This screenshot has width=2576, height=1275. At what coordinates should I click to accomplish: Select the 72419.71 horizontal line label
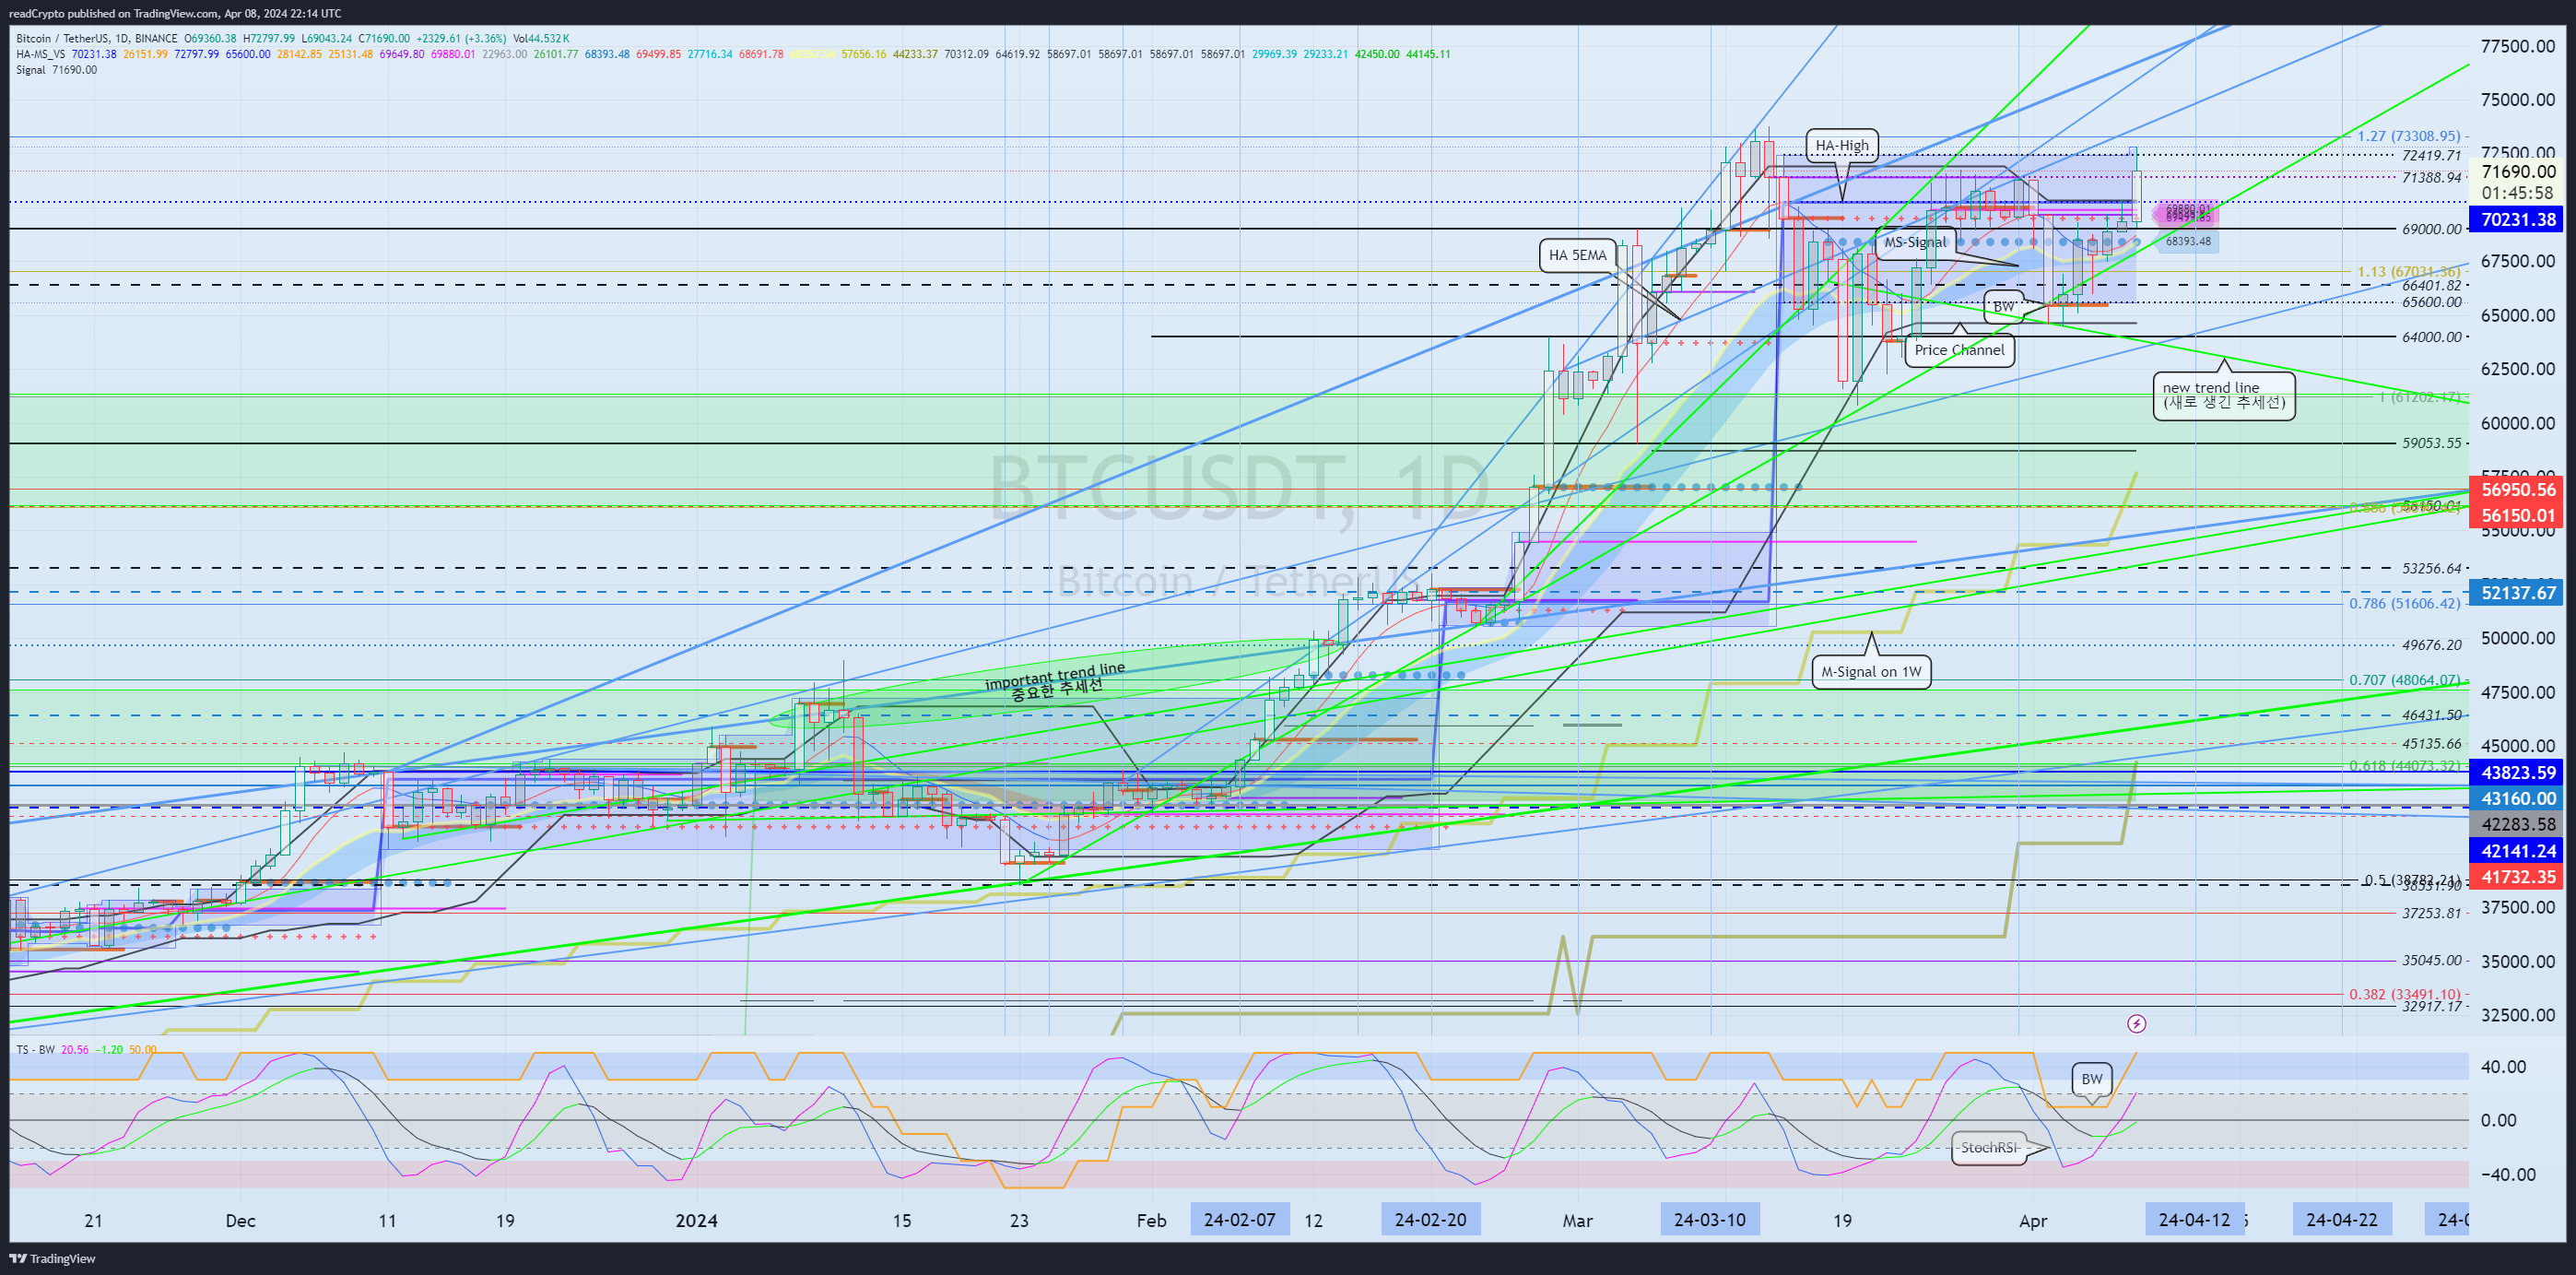[2431, 155]
